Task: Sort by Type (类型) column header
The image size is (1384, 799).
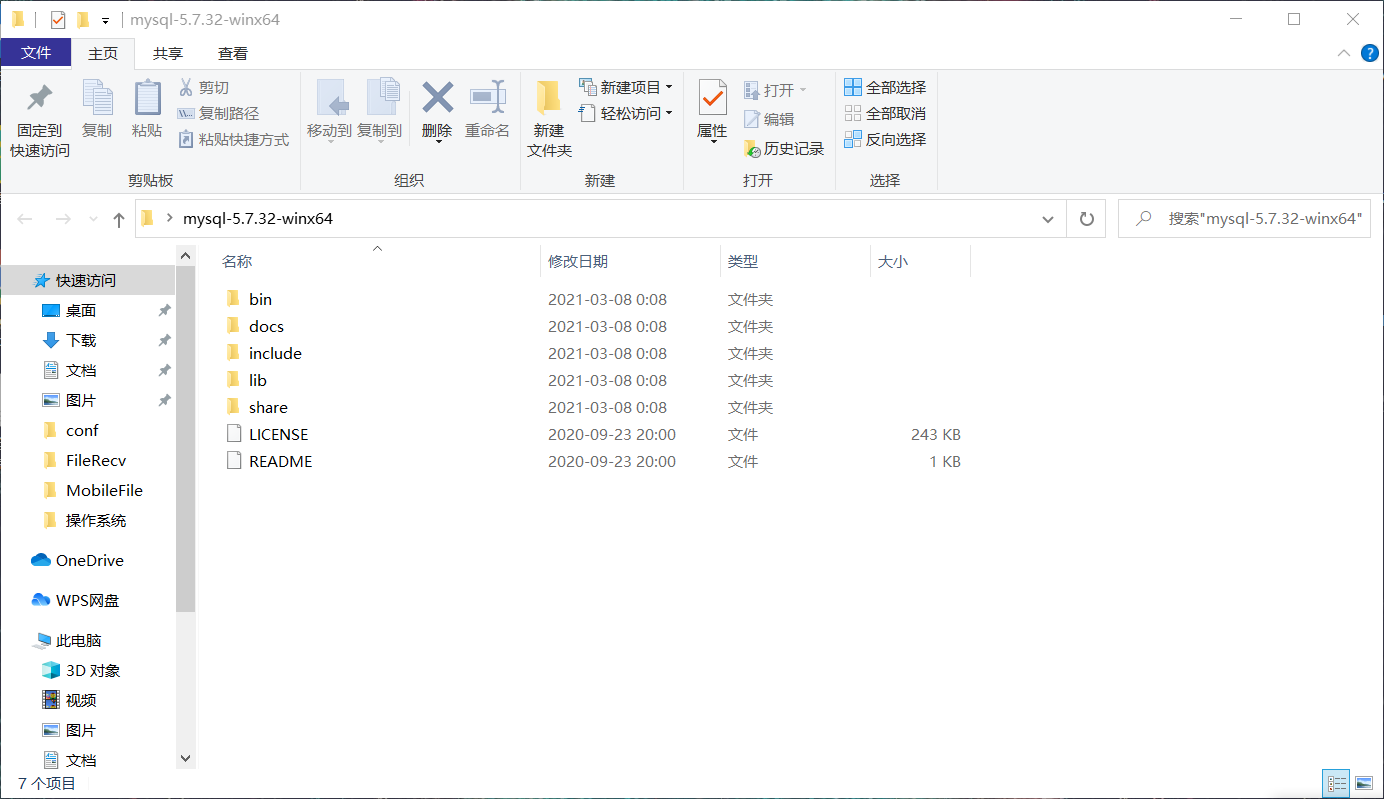Action: click(x=743, y=261)
